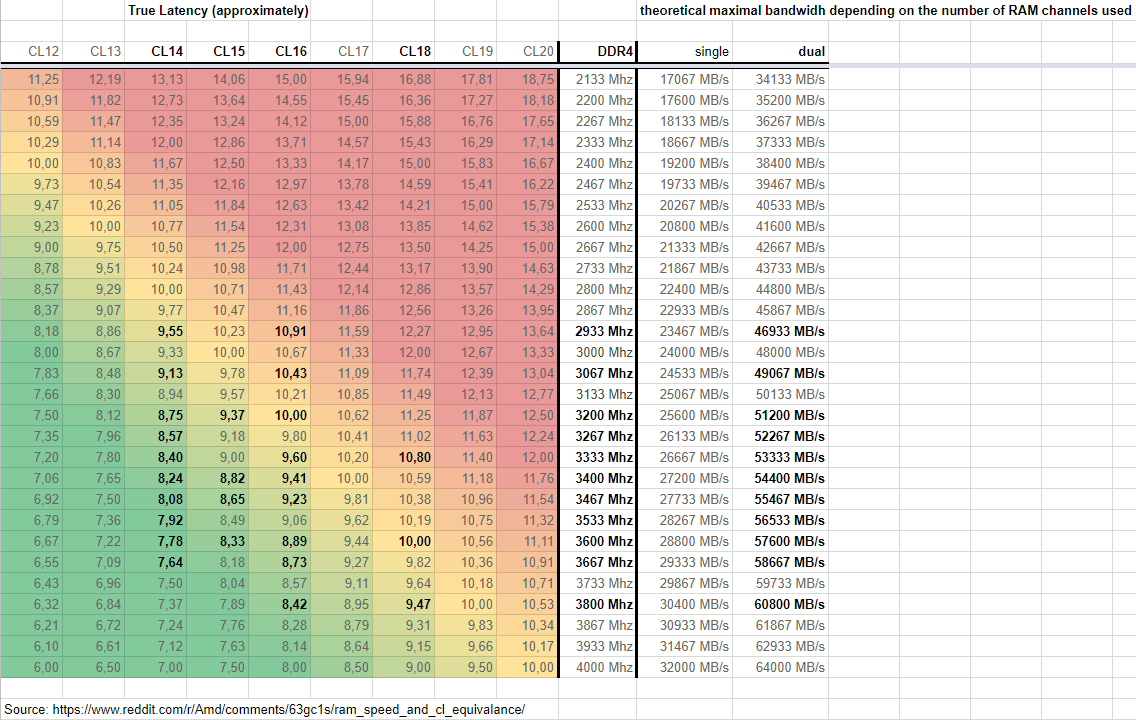Select bold CL14 value 7,78 in 3600 Mhz row
1136x720 pixels.
tap(156, 541)
